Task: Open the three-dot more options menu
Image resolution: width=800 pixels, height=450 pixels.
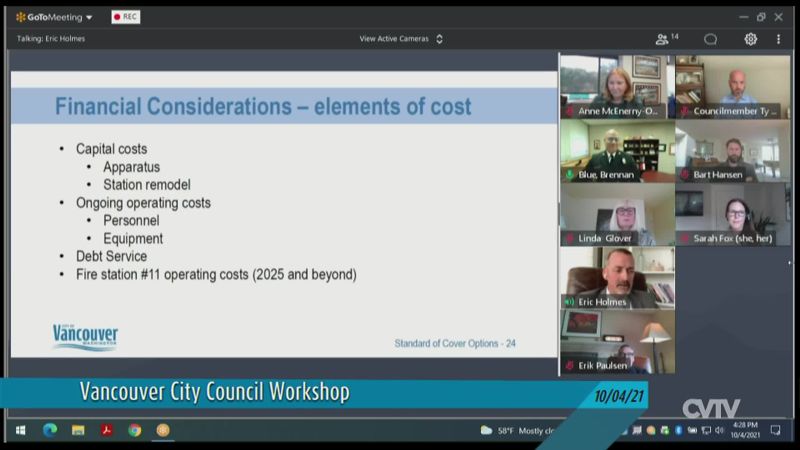Action: coord(778,39)
